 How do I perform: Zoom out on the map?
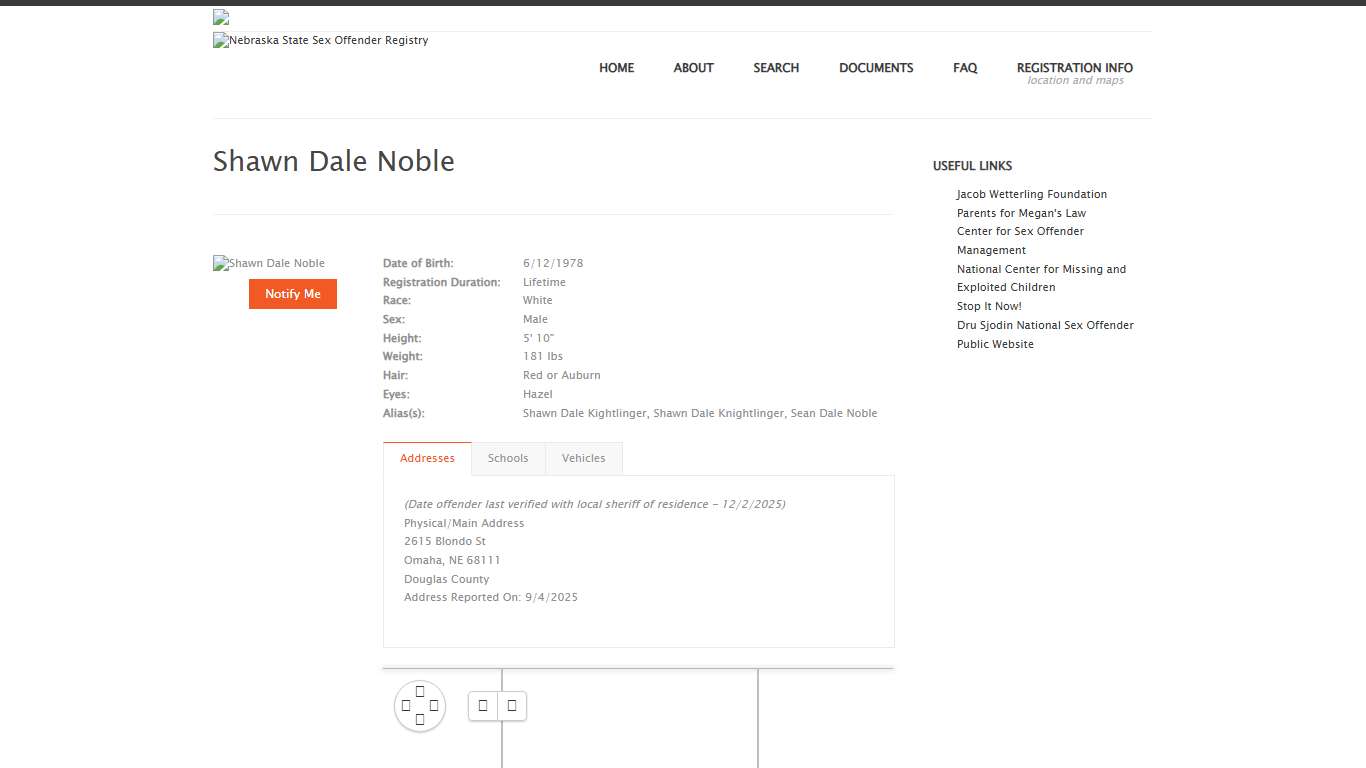point(512,705)
